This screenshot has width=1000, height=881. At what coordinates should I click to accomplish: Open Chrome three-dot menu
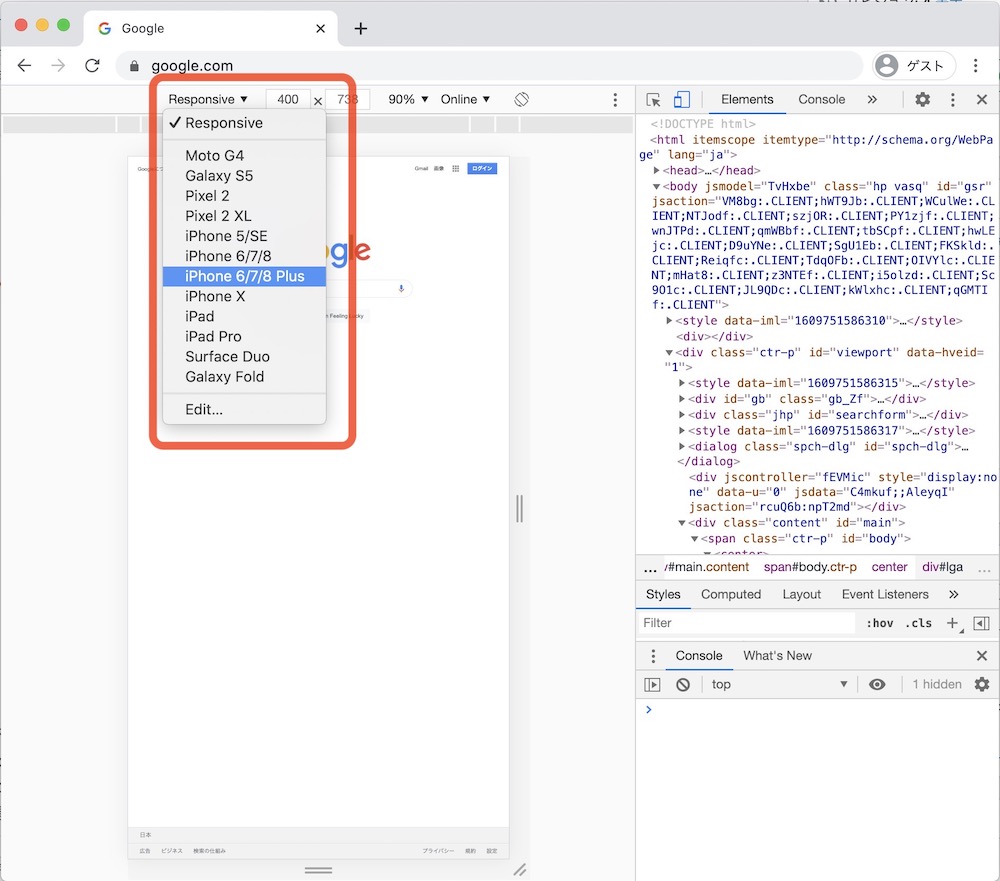click(975, 66)
